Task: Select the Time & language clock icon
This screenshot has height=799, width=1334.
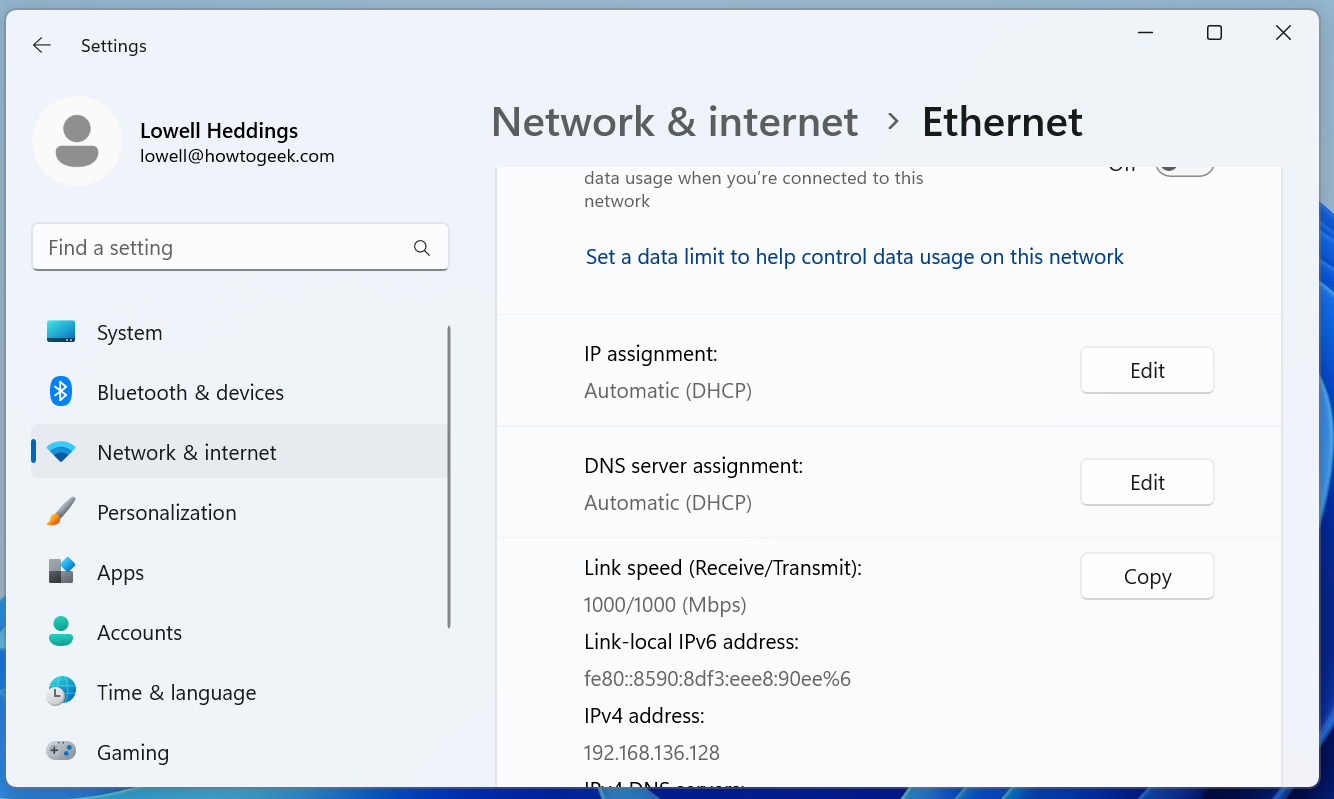Action: click(x=61, y=692)
